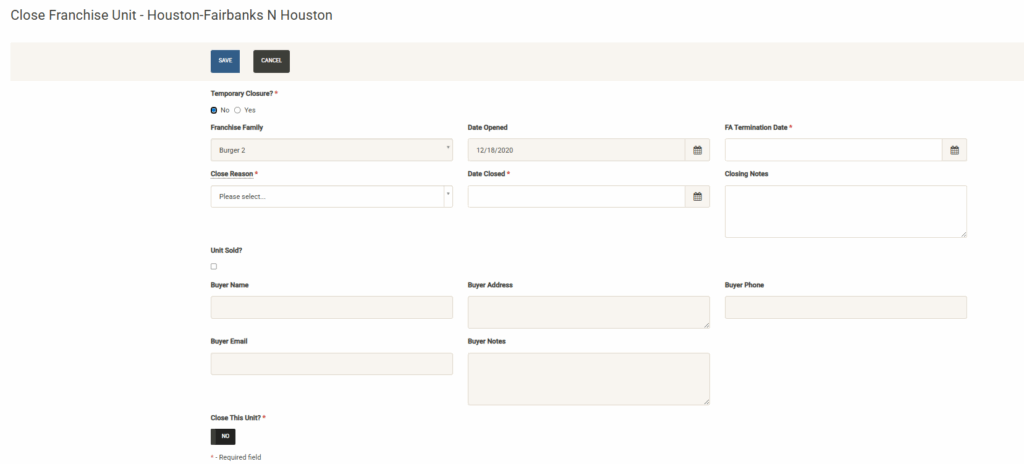Open the FA Termination Date calendar
Image resolution: width=1024 pixels, height=464 pixels.
[x=954, y=150]
